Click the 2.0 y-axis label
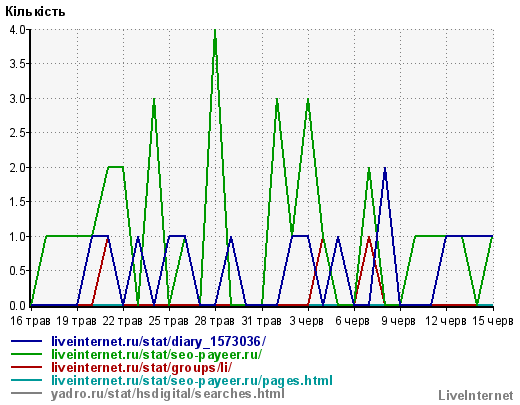The image size is (520, 405). pos(17,167)
